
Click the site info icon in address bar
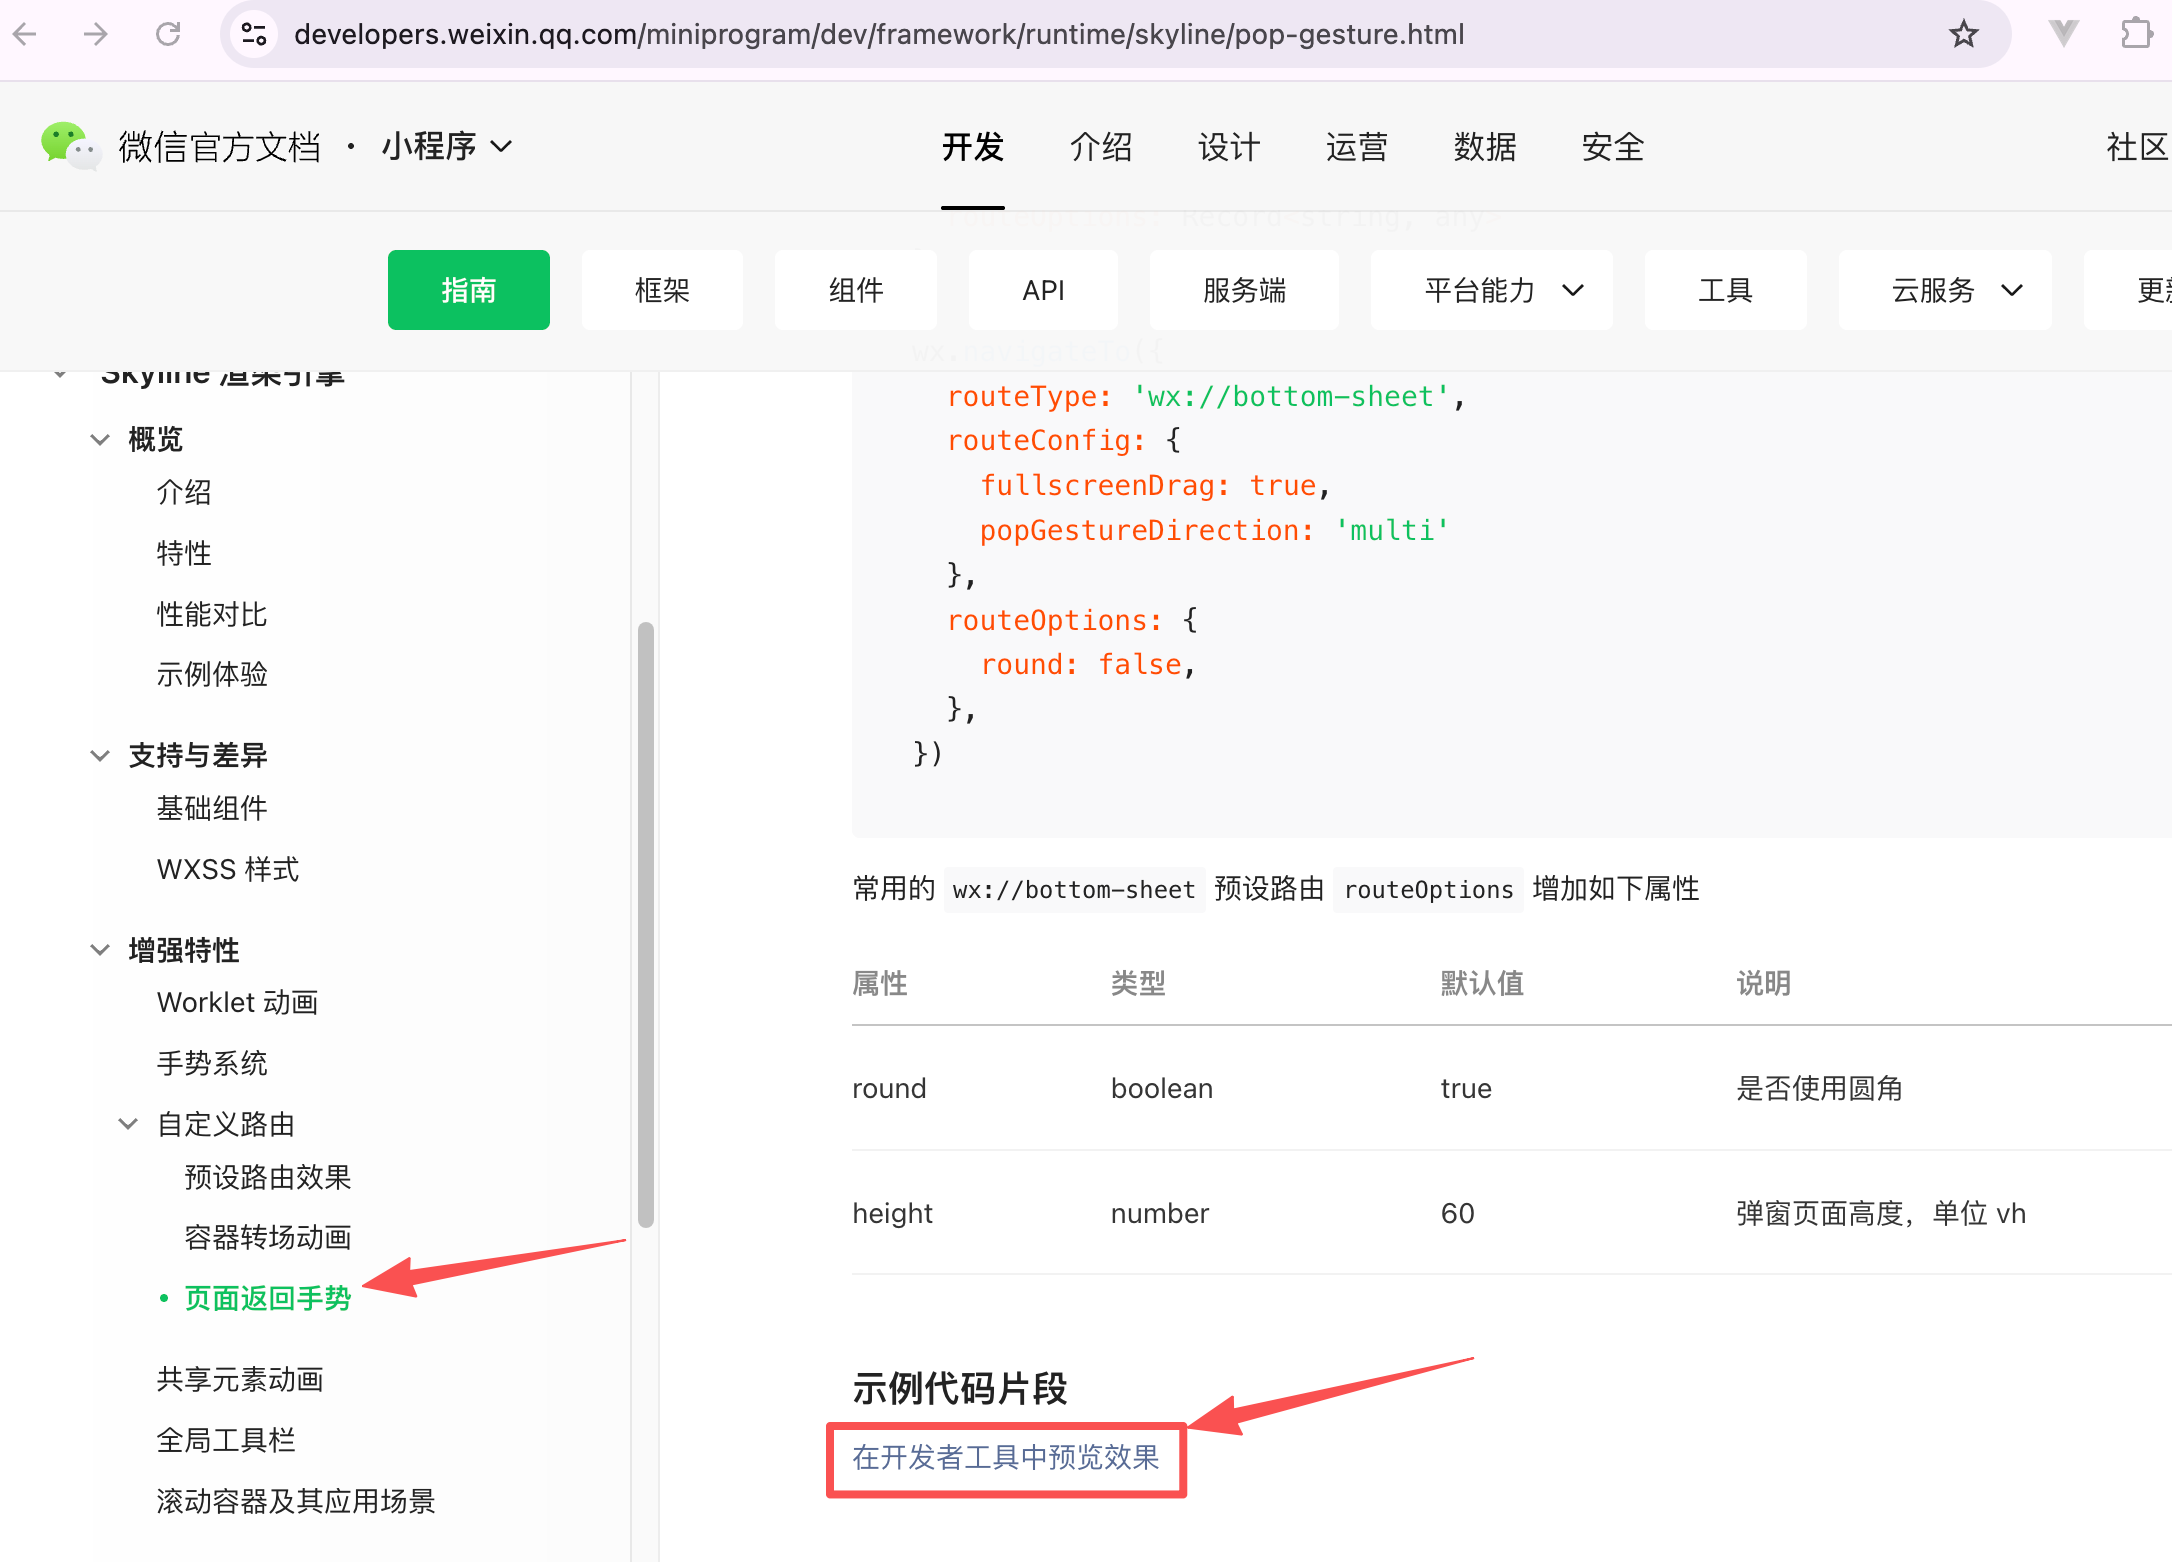click(x=254, y=35)
